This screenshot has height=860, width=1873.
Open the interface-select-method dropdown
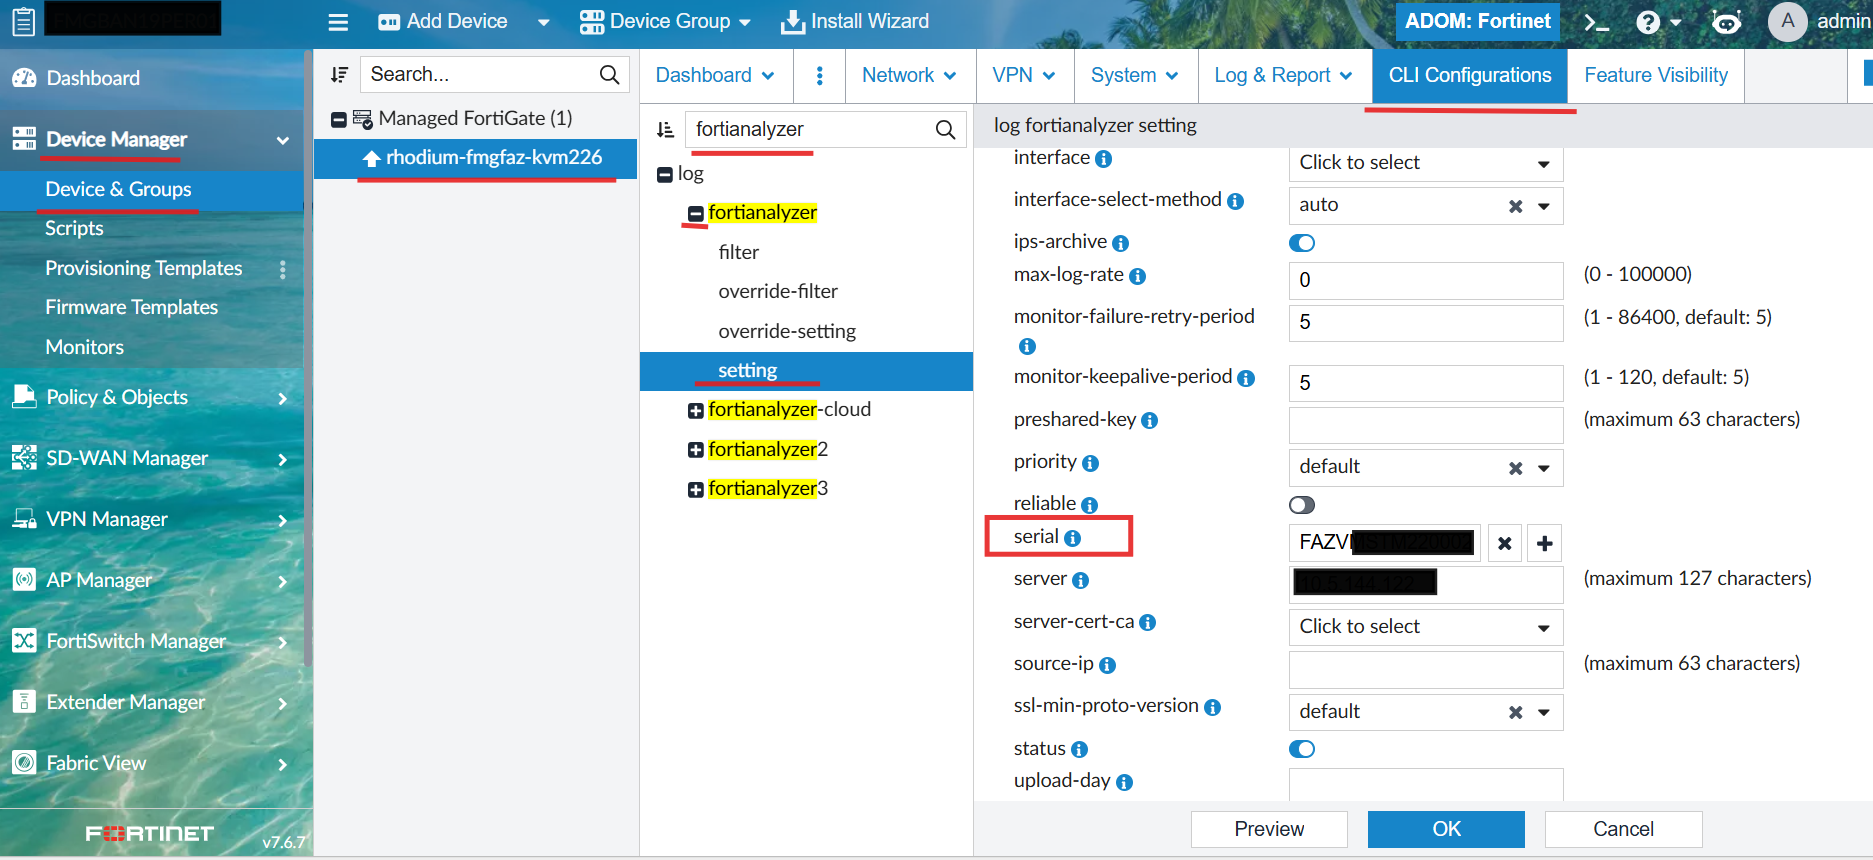point(1426,205)
